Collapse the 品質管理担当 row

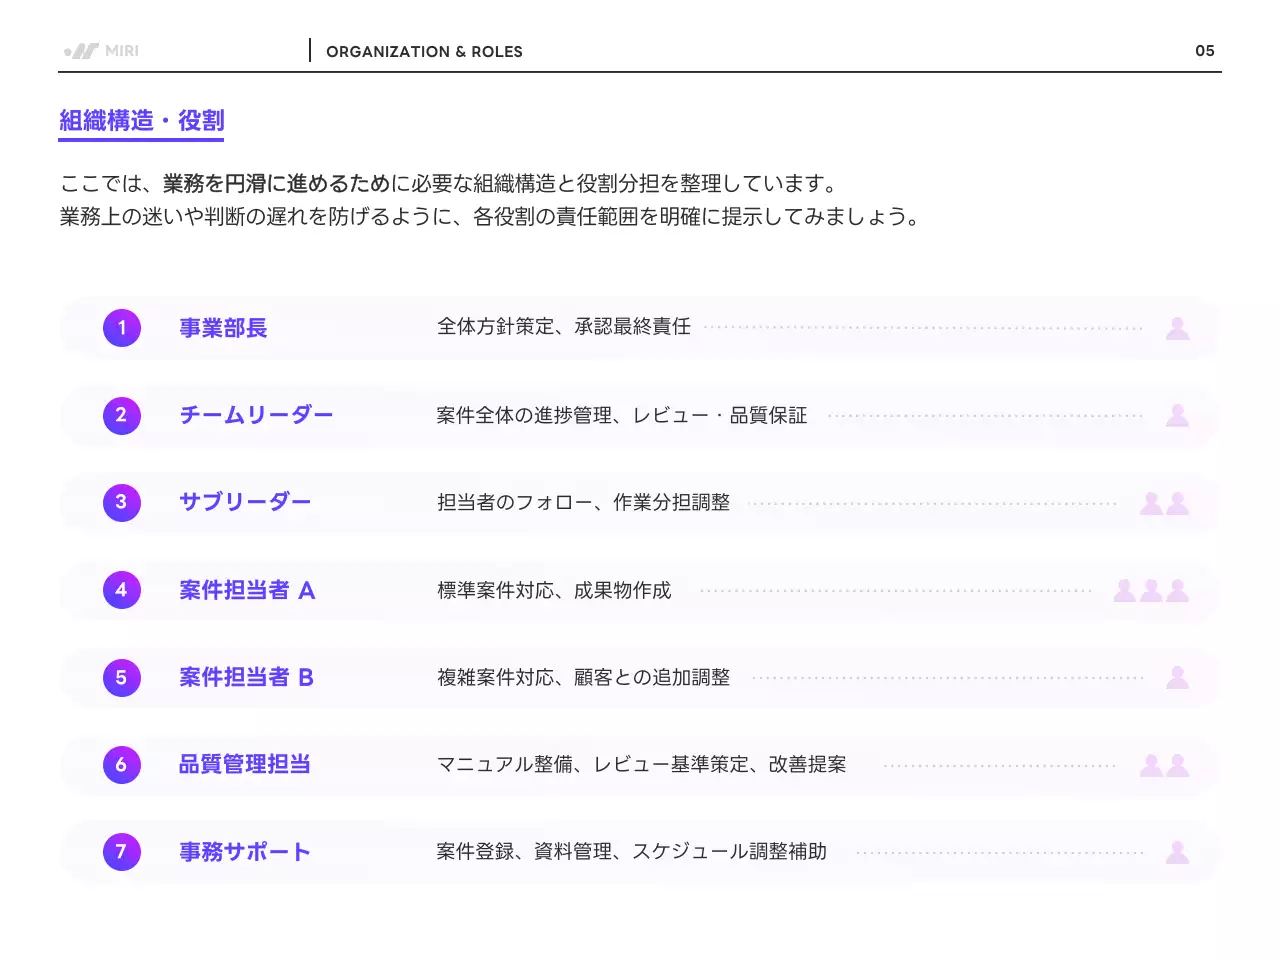640,765
